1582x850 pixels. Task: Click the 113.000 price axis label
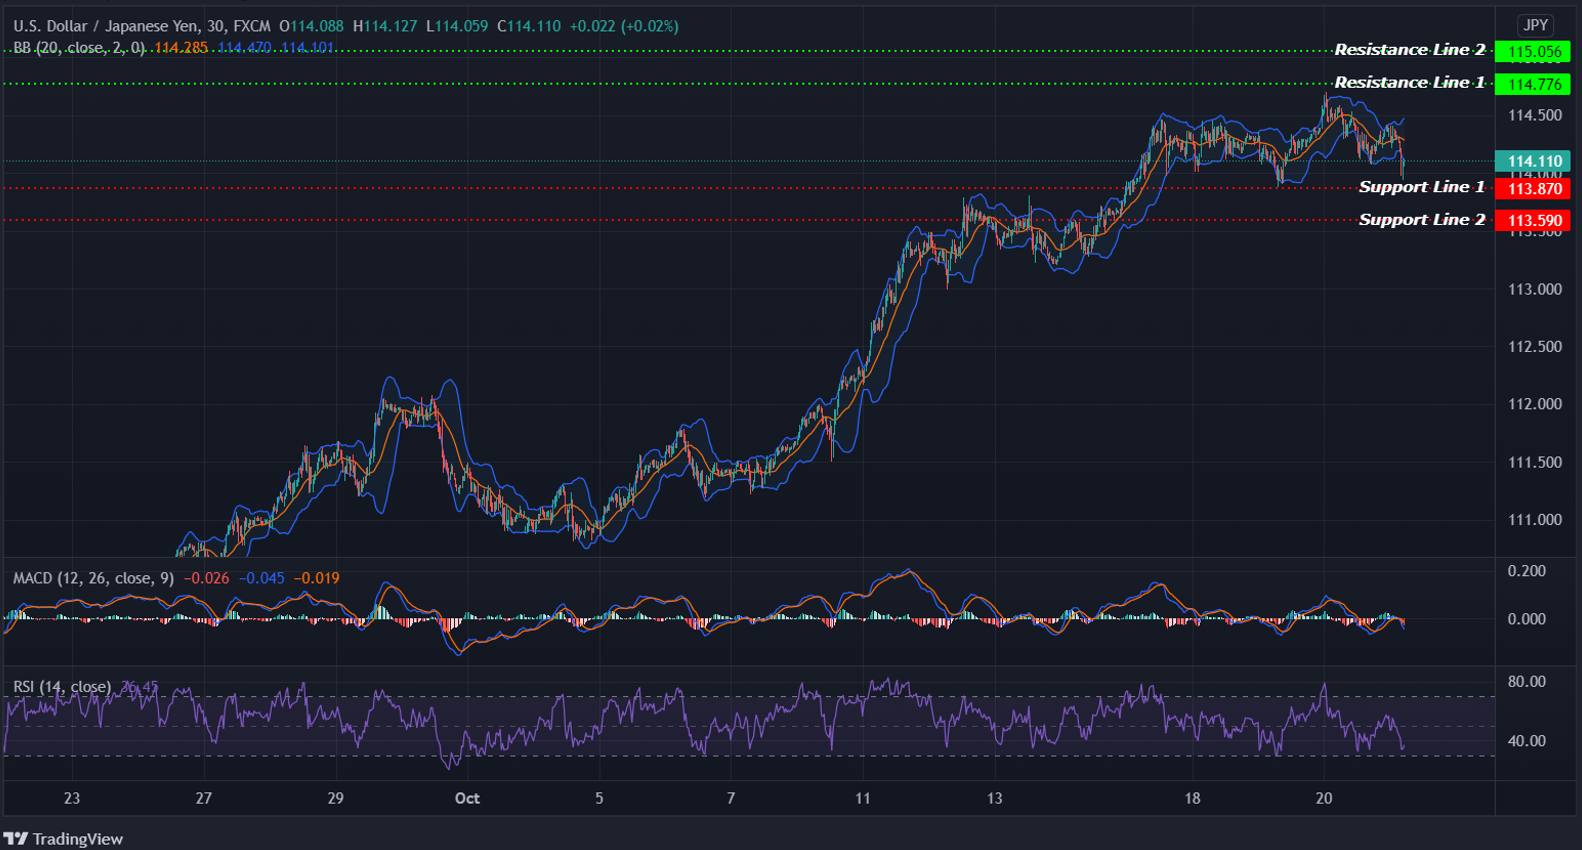[x=1535, y=290]
